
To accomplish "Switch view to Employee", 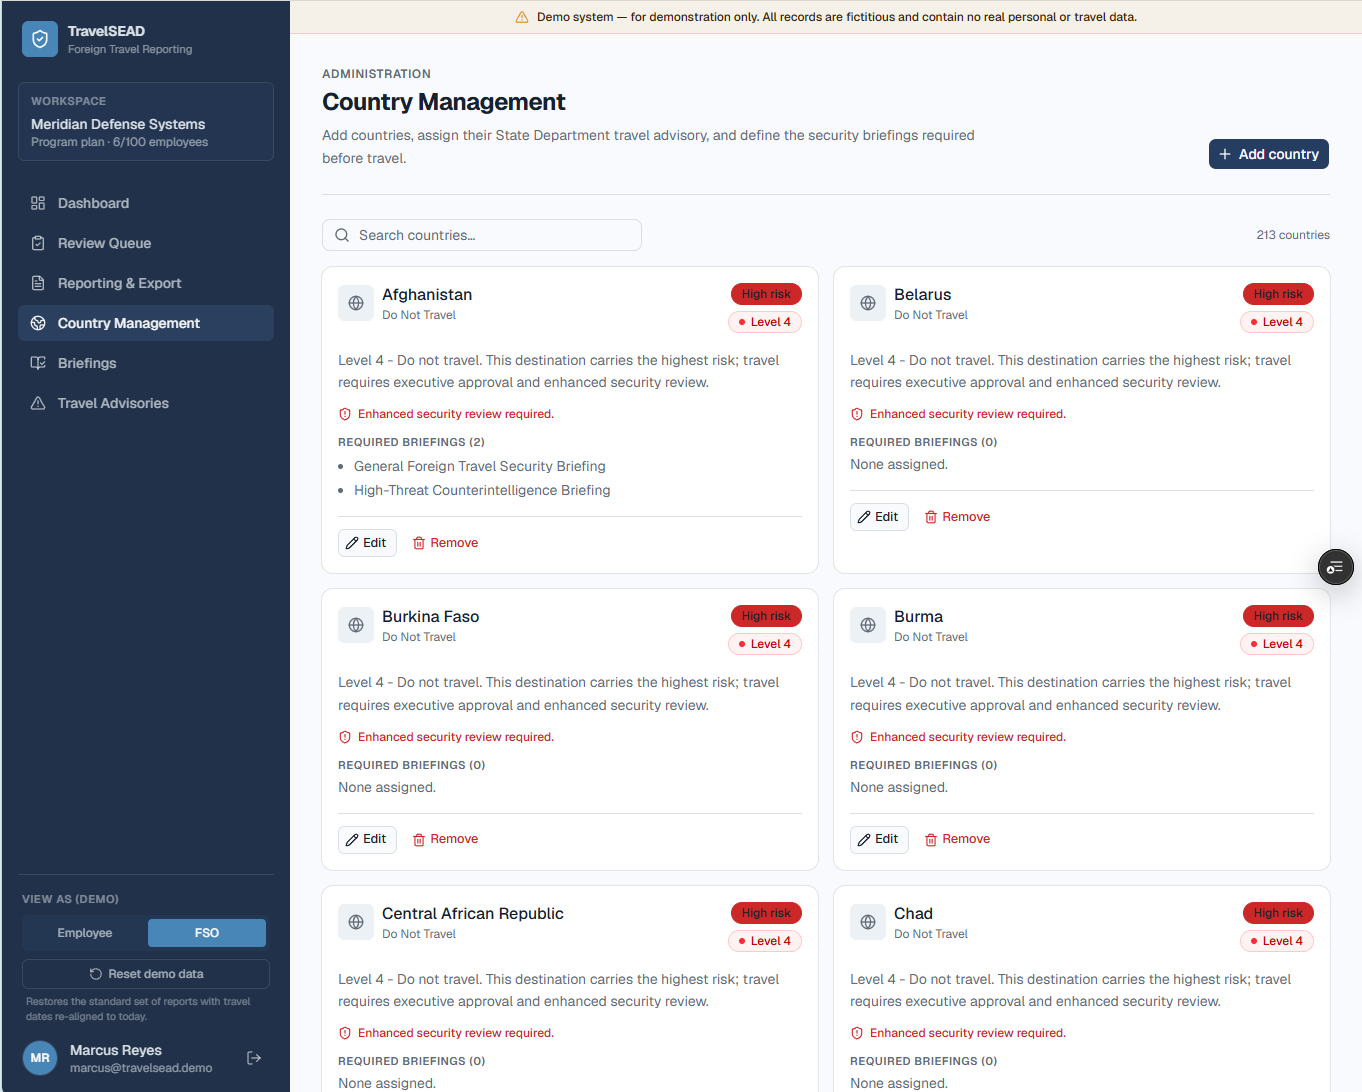I will [x=85, y=933].
